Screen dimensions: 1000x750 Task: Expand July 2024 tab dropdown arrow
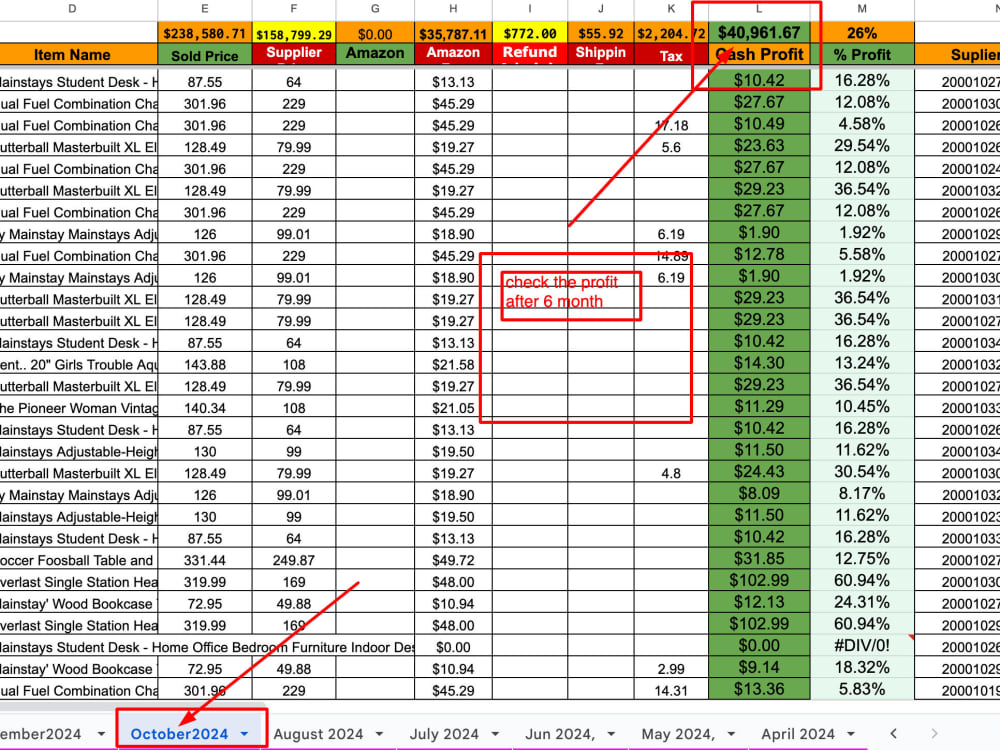point(495,734)
